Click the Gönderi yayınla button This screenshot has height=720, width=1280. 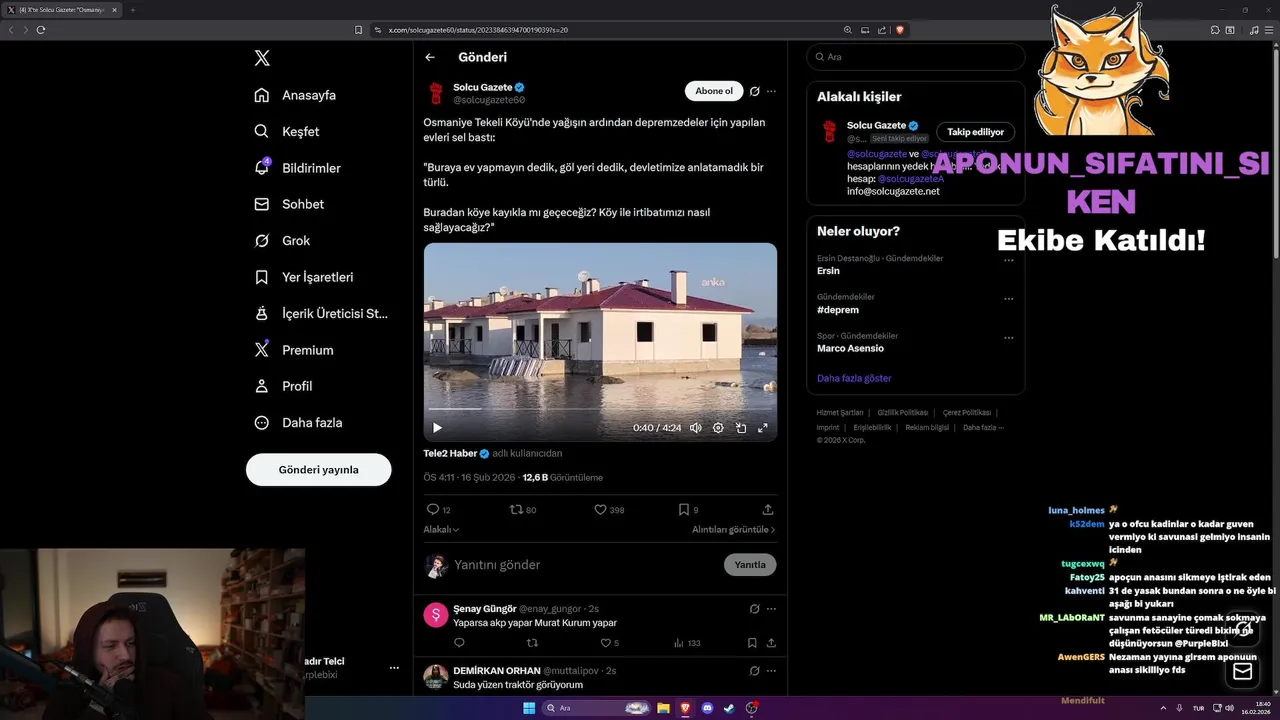click(x=318, y=470)
